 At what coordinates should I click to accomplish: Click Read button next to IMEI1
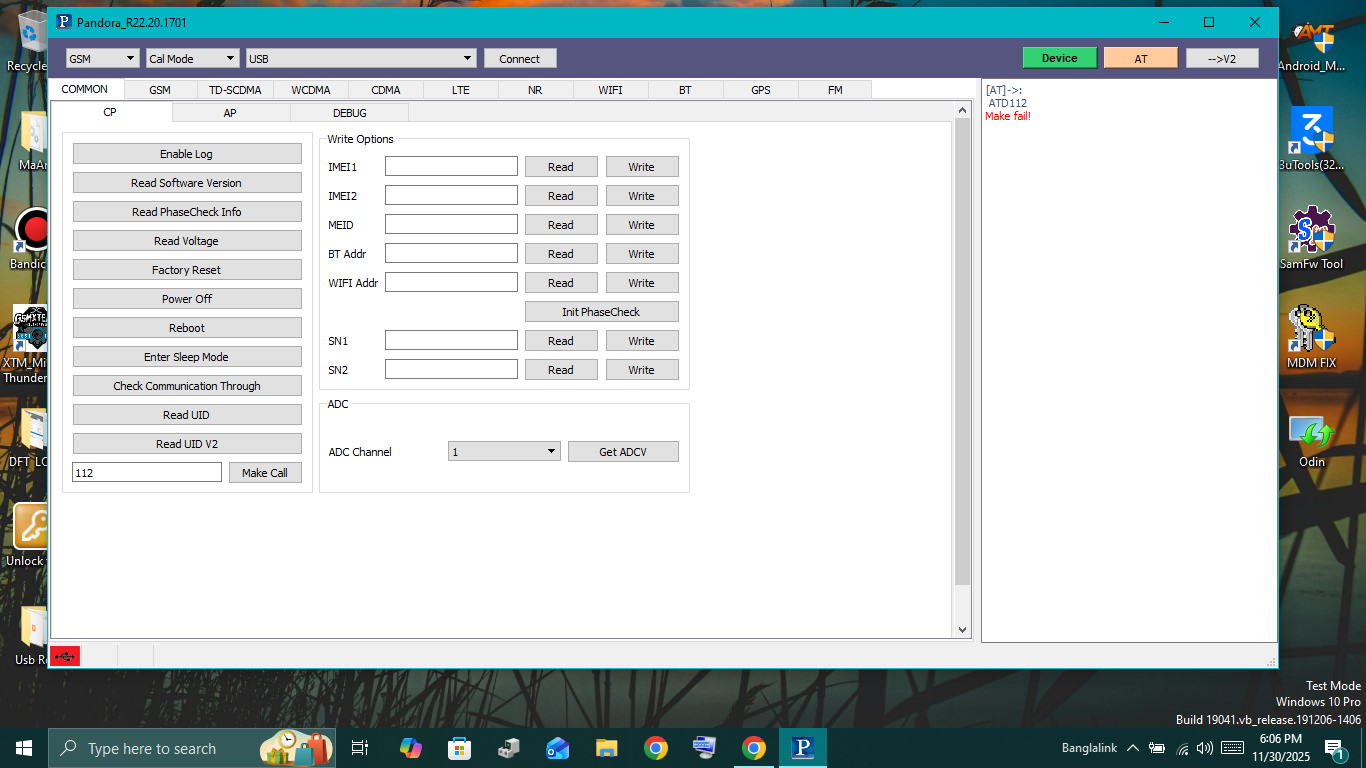[561, 167]
